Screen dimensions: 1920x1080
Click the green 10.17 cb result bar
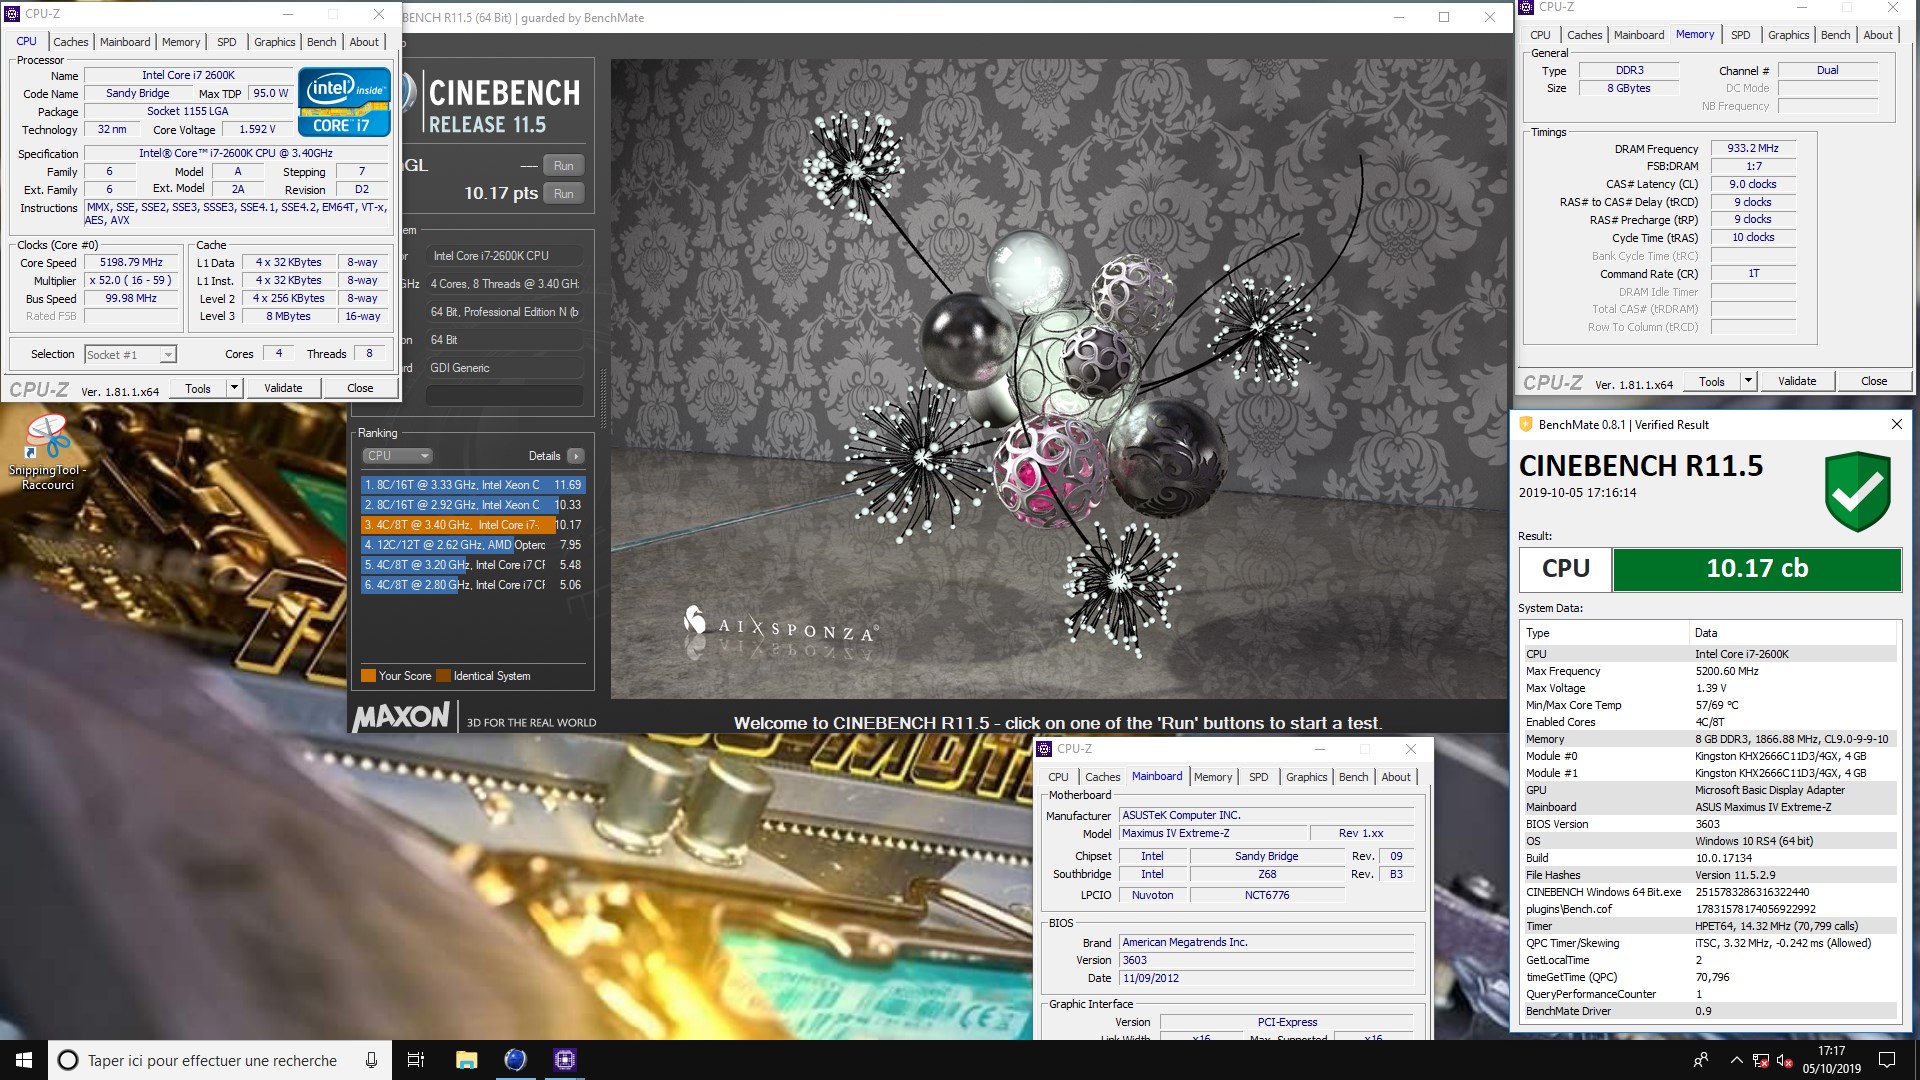[1757, 569]
